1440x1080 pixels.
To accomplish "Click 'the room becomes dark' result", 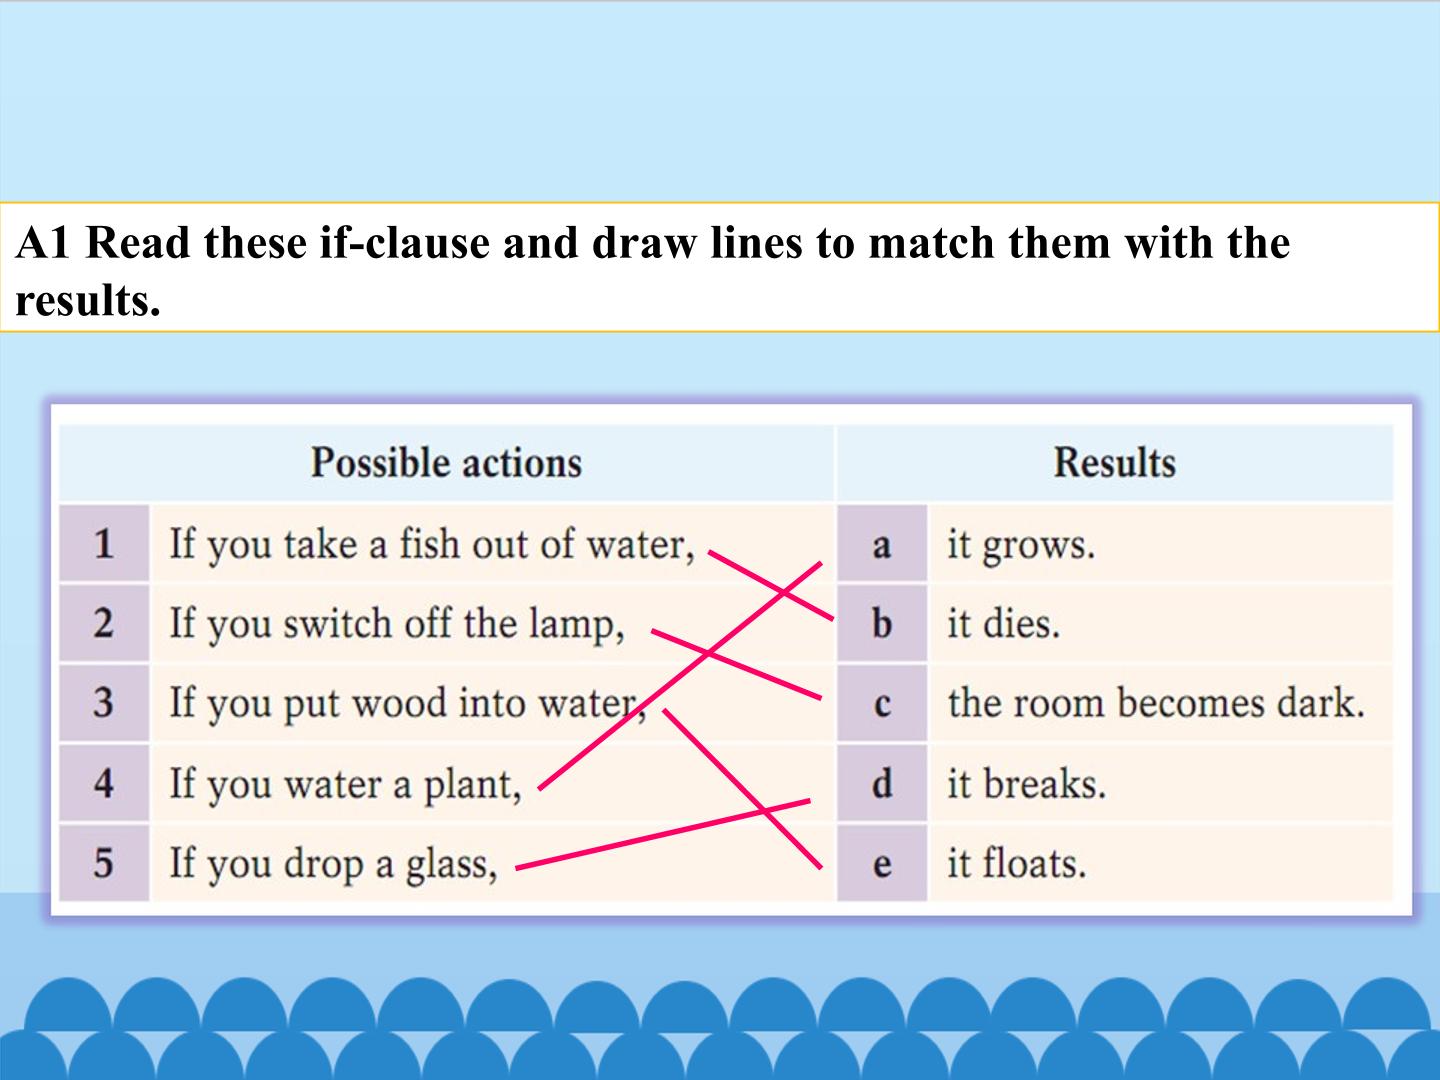I will [1156, 703].
